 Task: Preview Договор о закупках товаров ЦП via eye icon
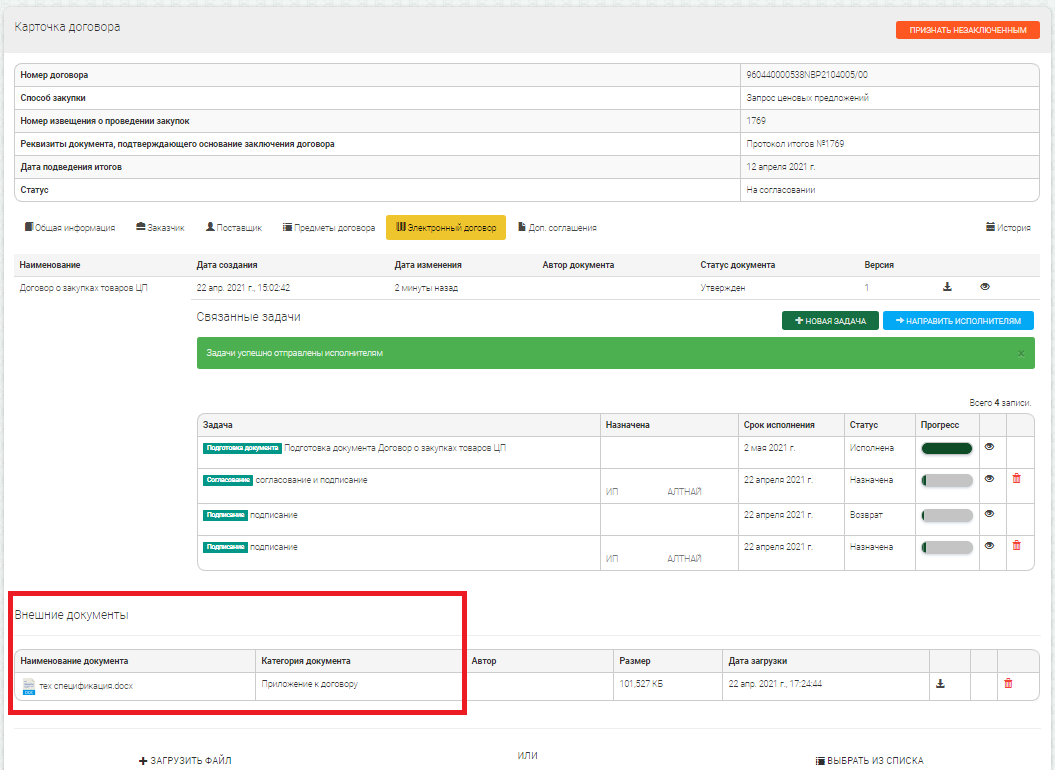[985, 287]
